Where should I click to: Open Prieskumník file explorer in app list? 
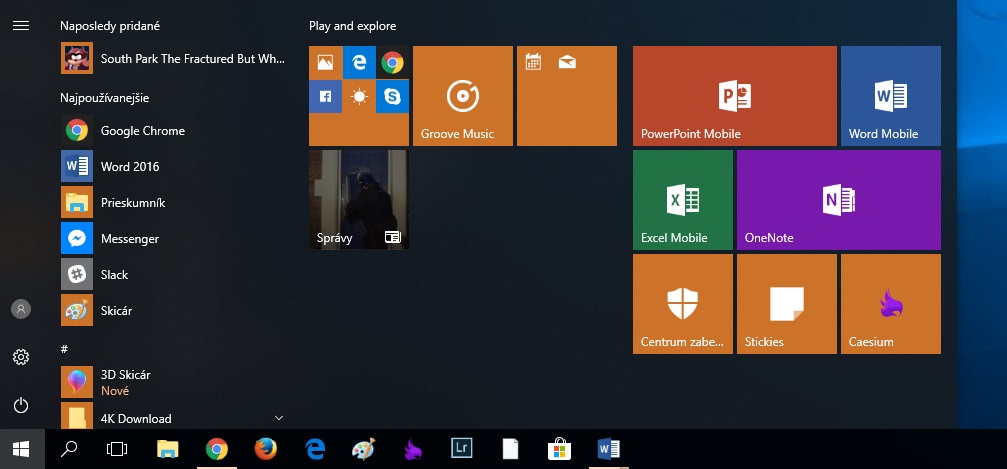pyautogui.click(x=173, y=202)
